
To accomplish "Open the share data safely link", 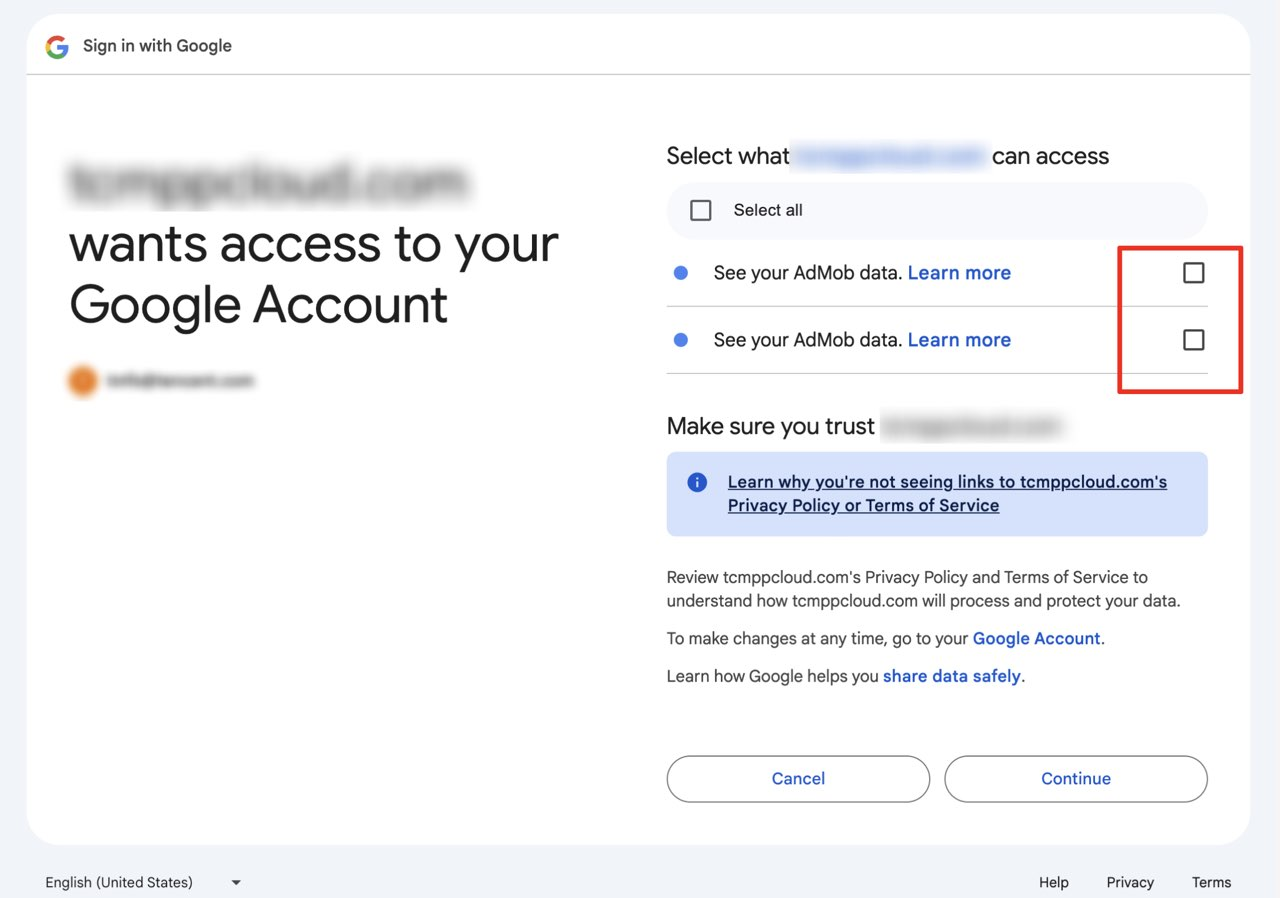I will [x=951, y=676].
